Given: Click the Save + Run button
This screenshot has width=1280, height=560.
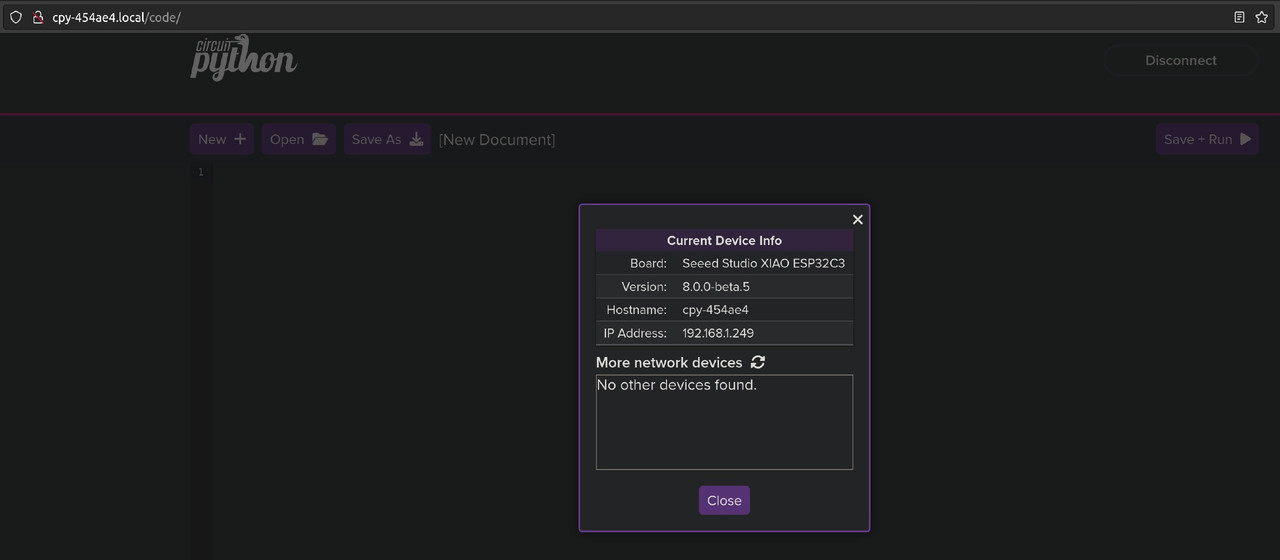Looking at the screenshot, I should point(1207,139).
